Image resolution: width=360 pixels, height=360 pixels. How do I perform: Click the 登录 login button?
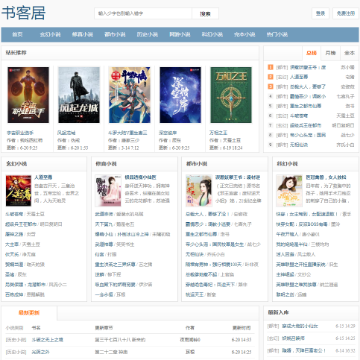[x=320, y=13]
